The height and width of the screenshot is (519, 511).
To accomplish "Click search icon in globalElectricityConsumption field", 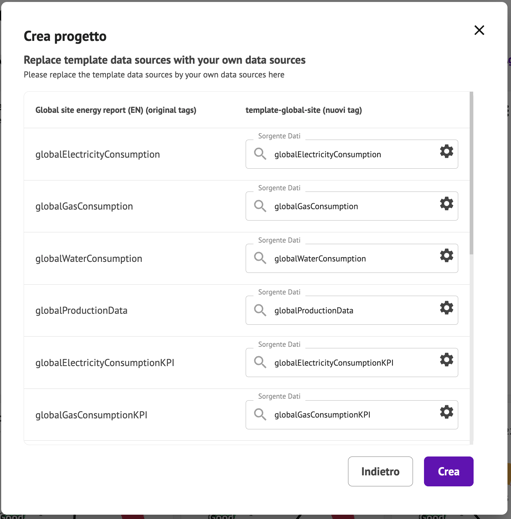I will coord(260,154).
